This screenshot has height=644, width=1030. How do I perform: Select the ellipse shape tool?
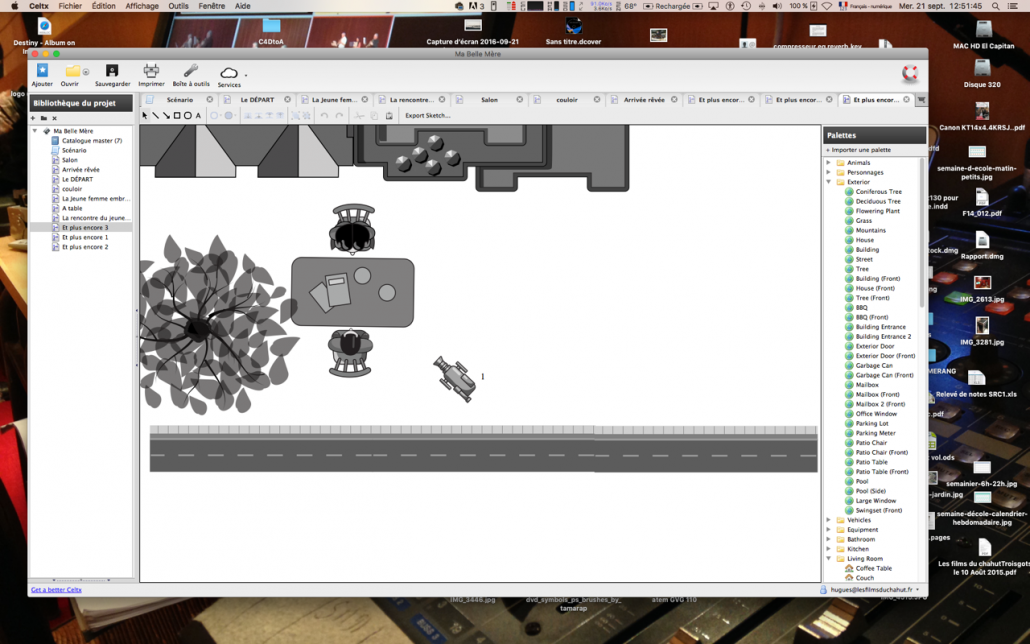click(187, 116)
